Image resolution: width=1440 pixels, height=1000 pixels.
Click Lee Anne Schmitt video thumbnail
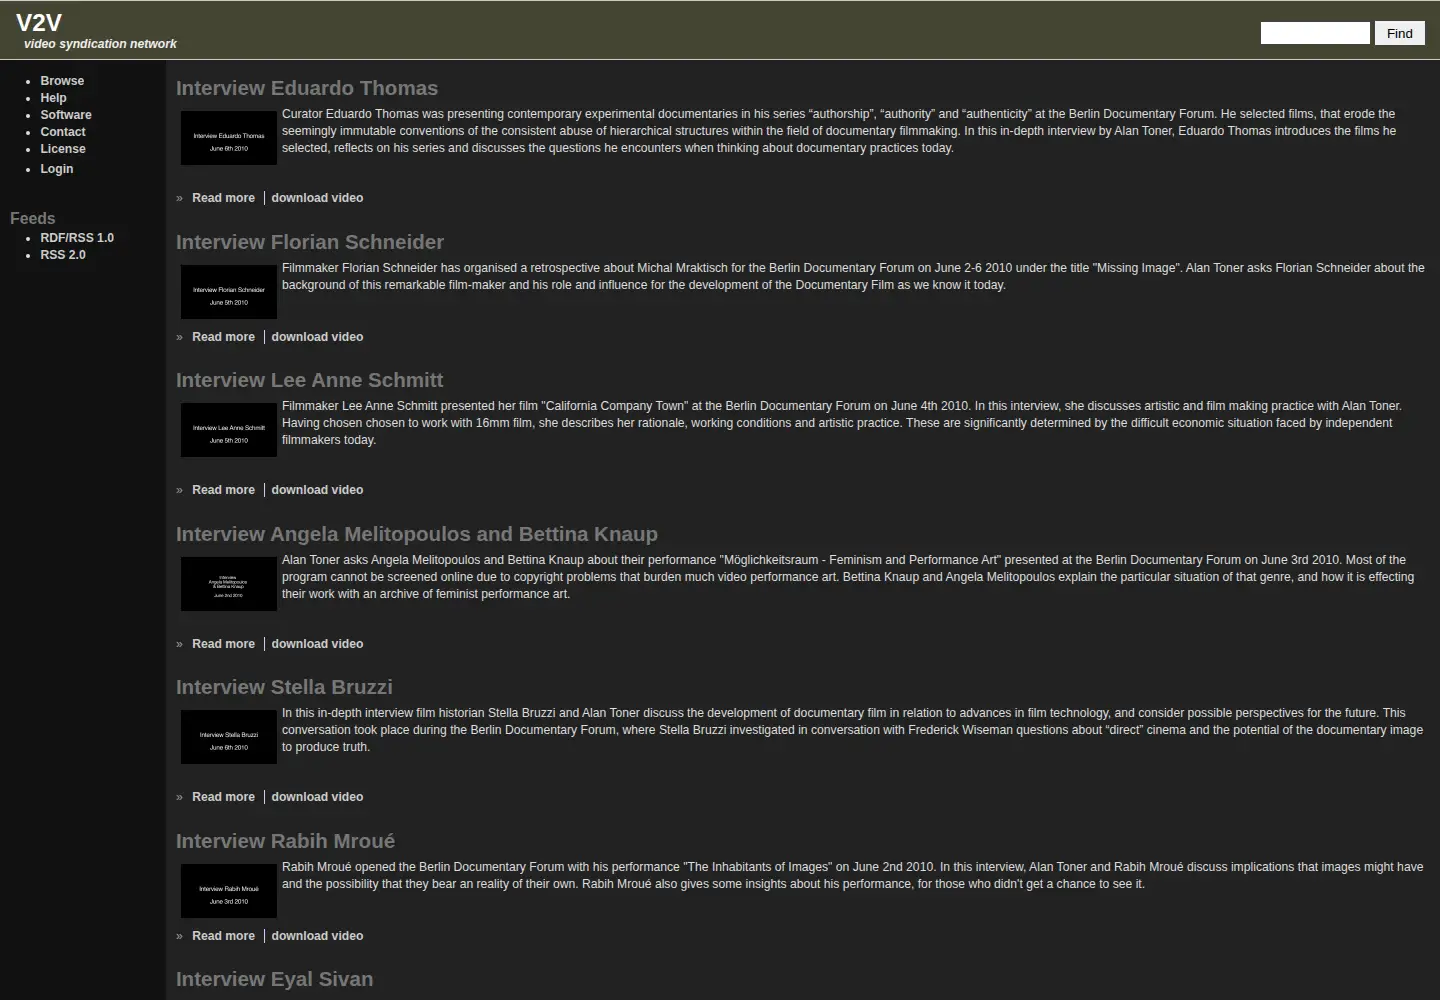(229, 430)
